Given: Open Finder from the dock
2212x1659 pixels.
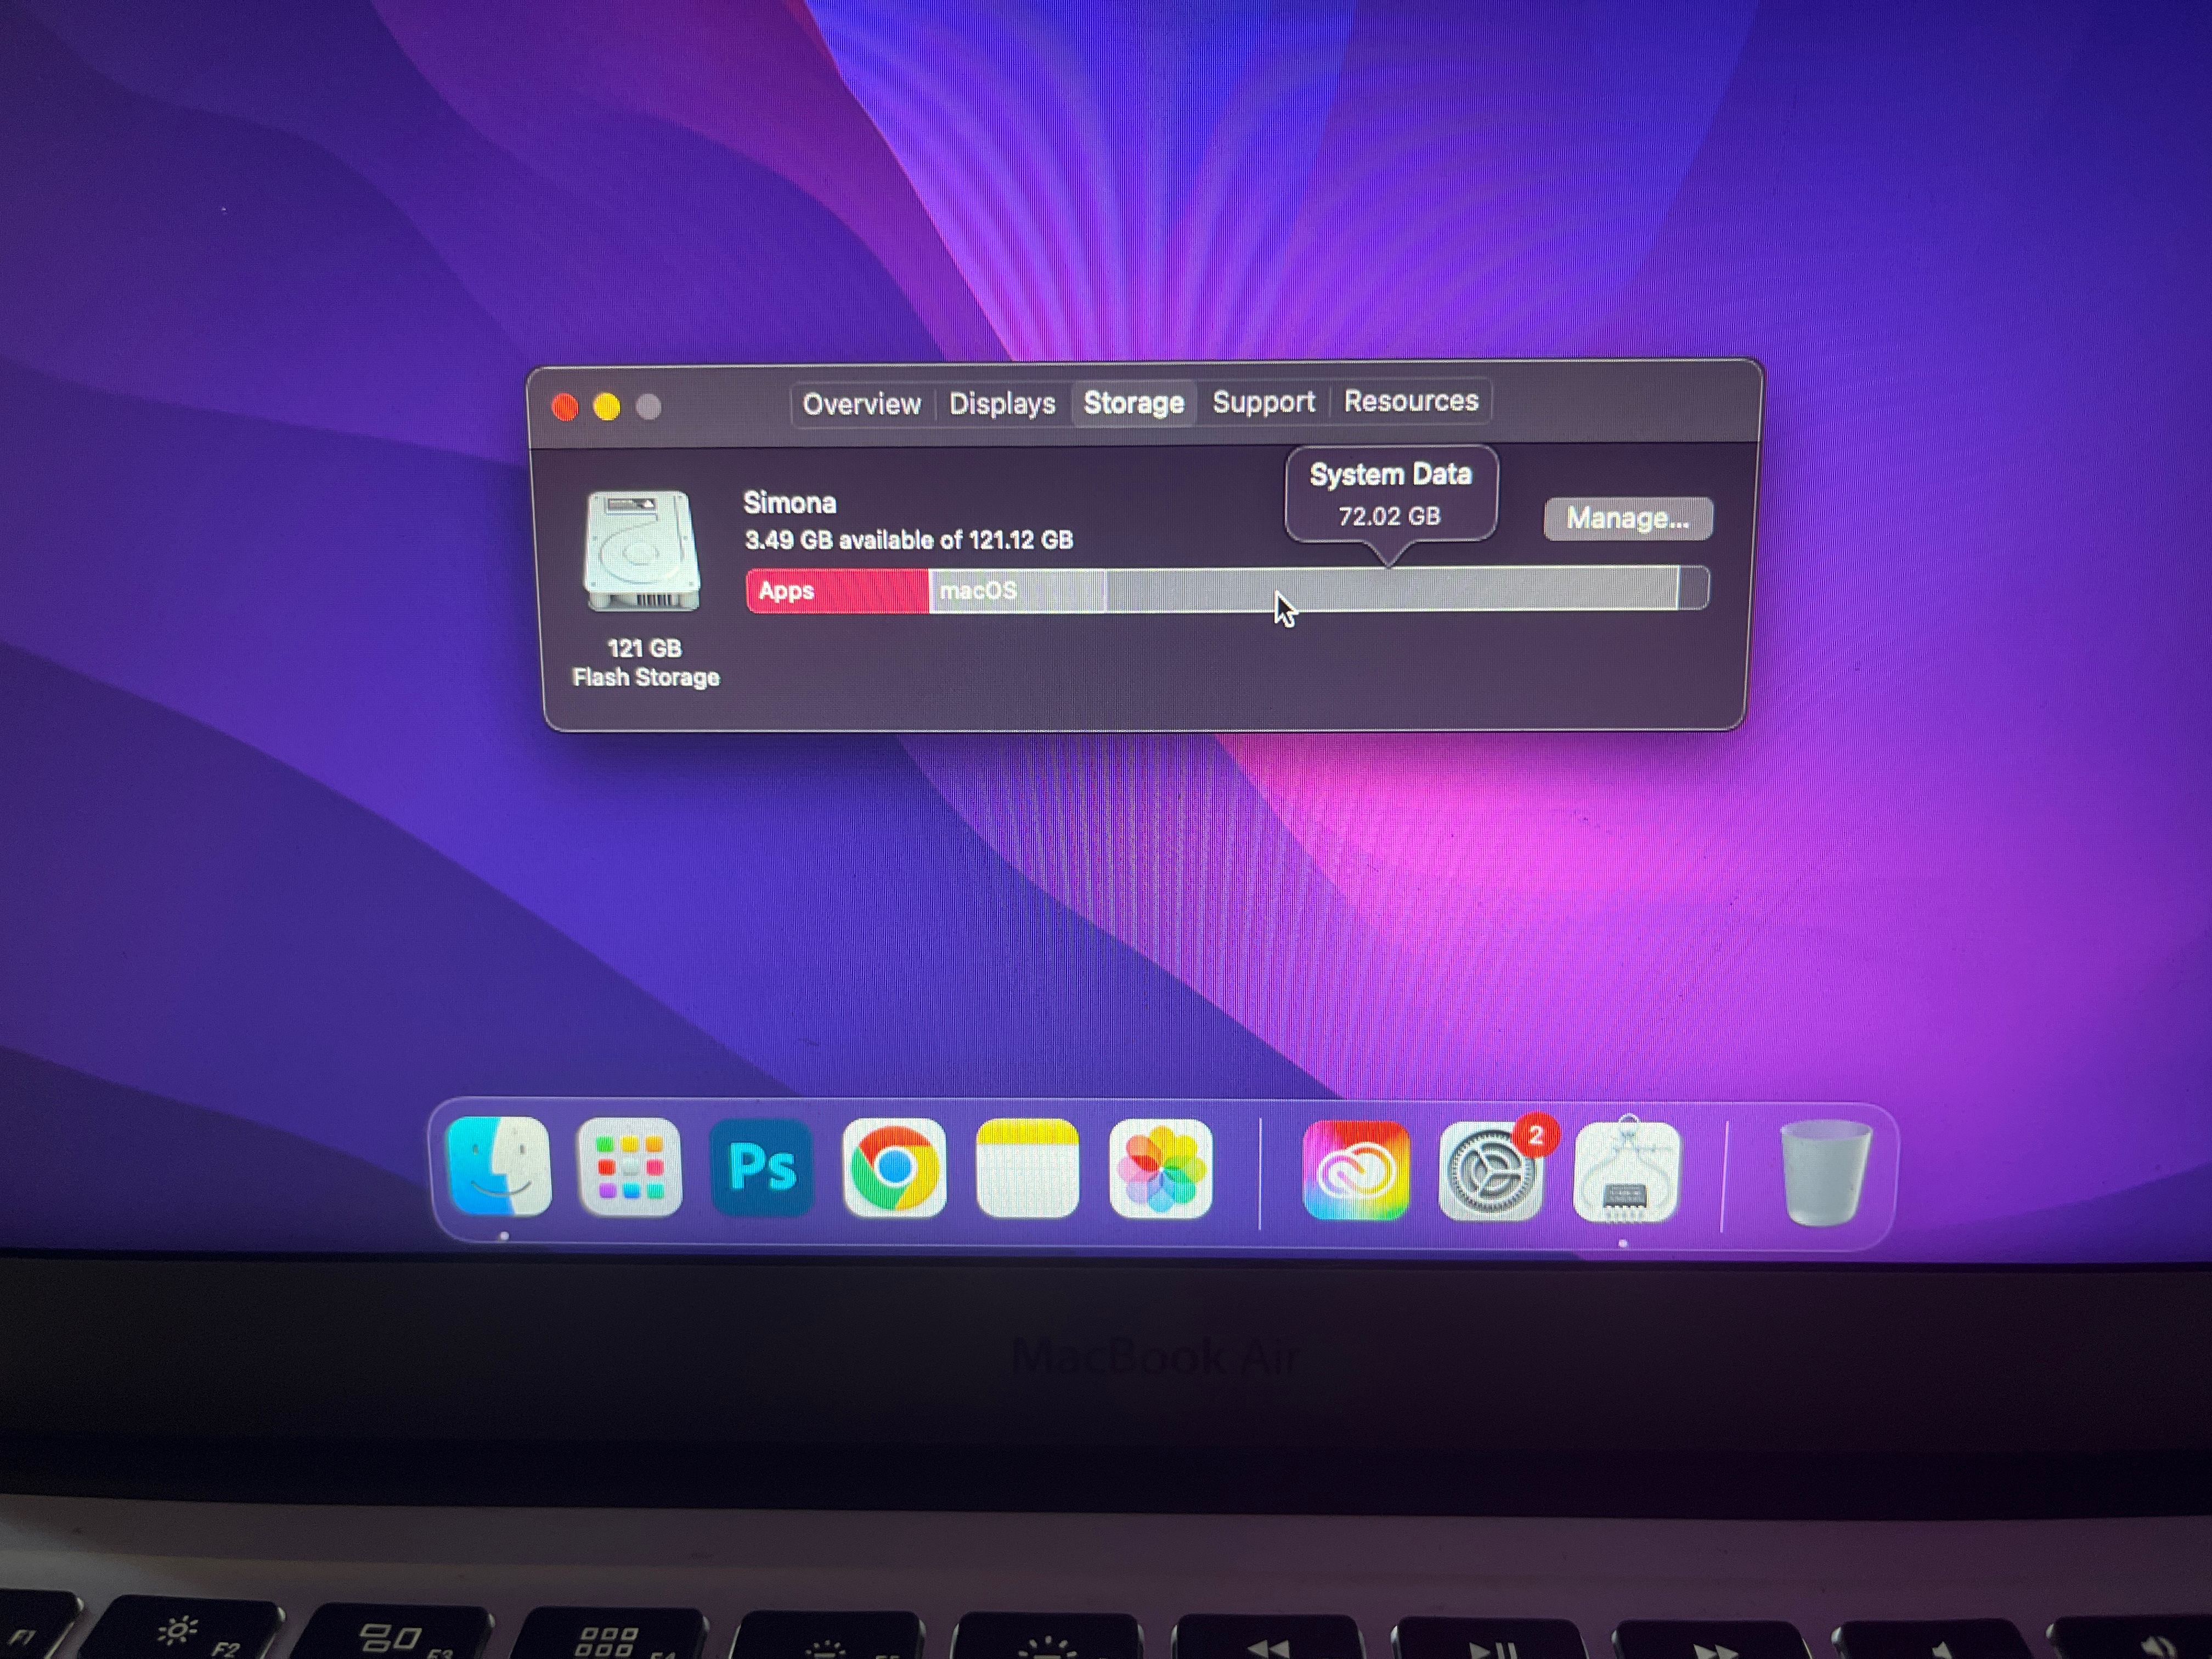Looking at the screenshot, I should click(498, 1167).
